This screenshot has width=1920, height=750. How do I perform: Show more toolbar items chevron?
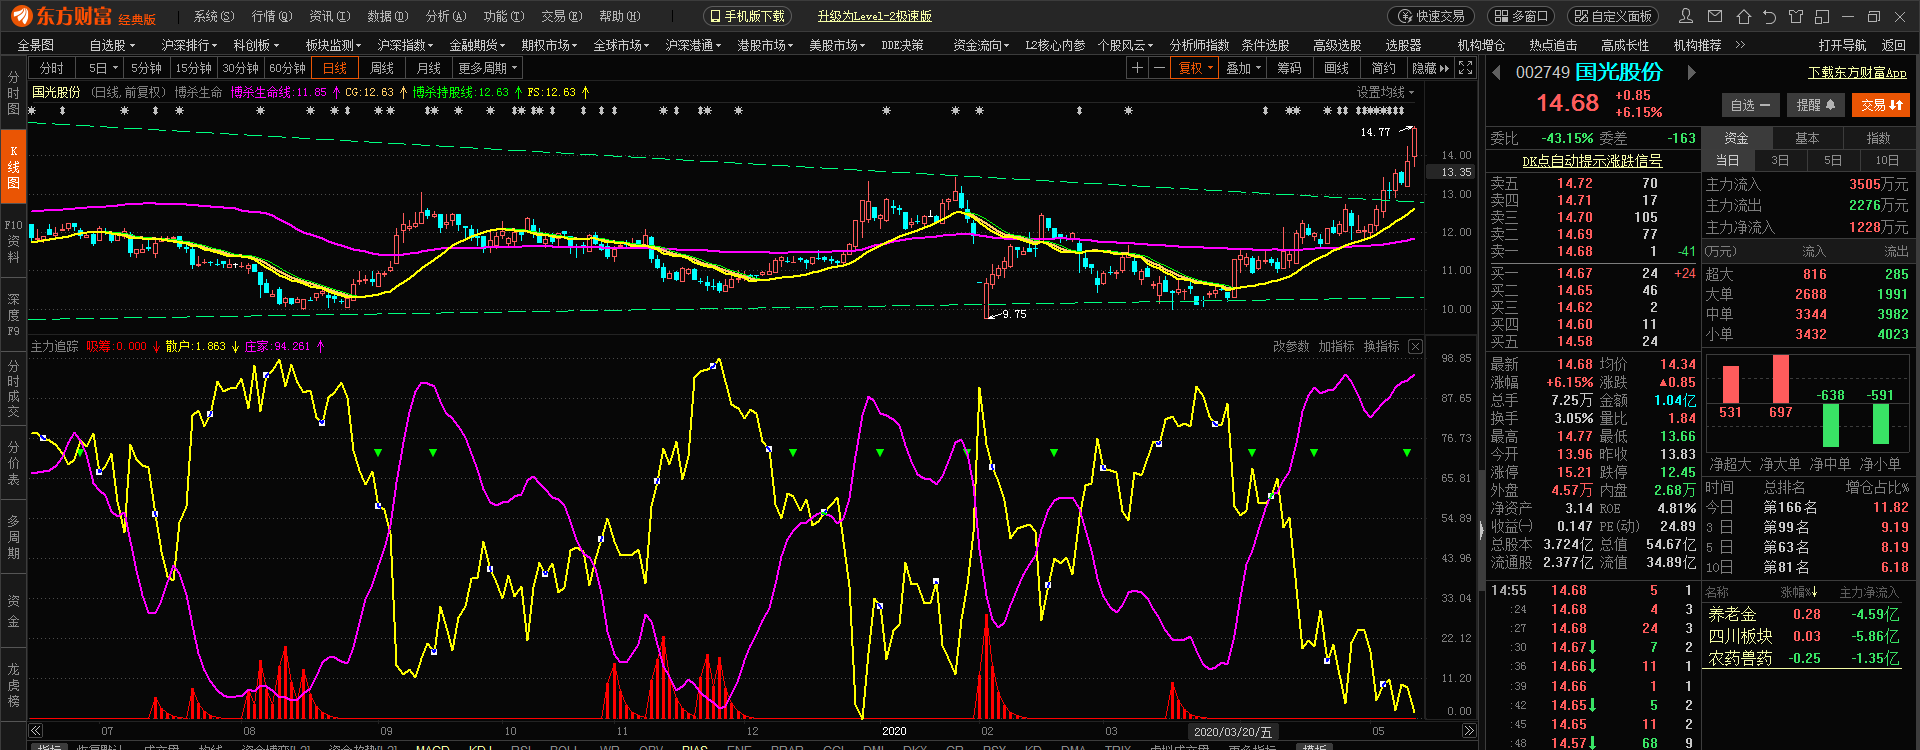pyautogui.click(x=1740, y=45)
